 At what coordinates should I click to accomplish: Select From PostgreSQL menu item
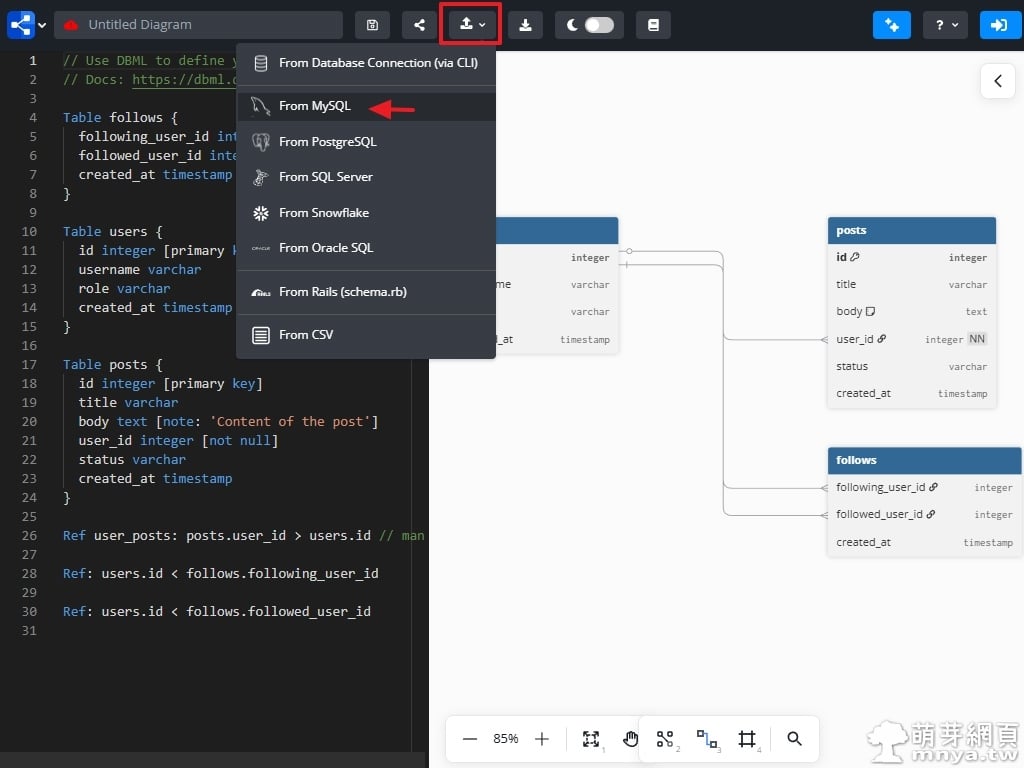pos(327,142)
